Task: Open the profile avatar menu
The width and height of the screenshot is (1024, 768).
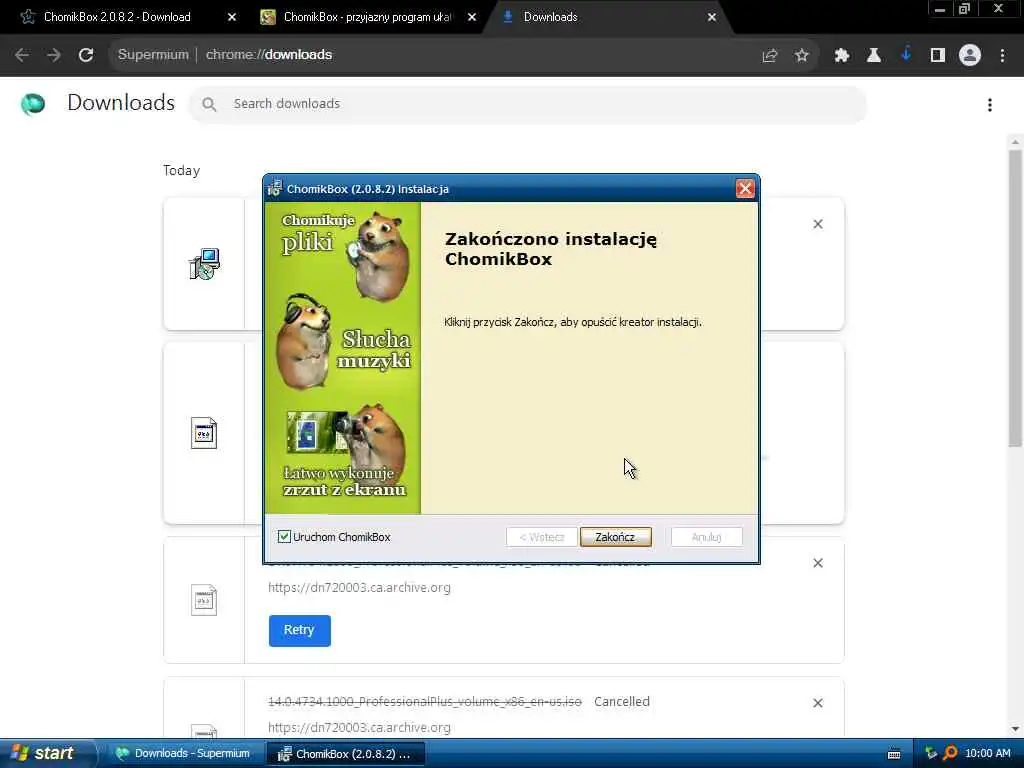Action: tap(970, 55)
